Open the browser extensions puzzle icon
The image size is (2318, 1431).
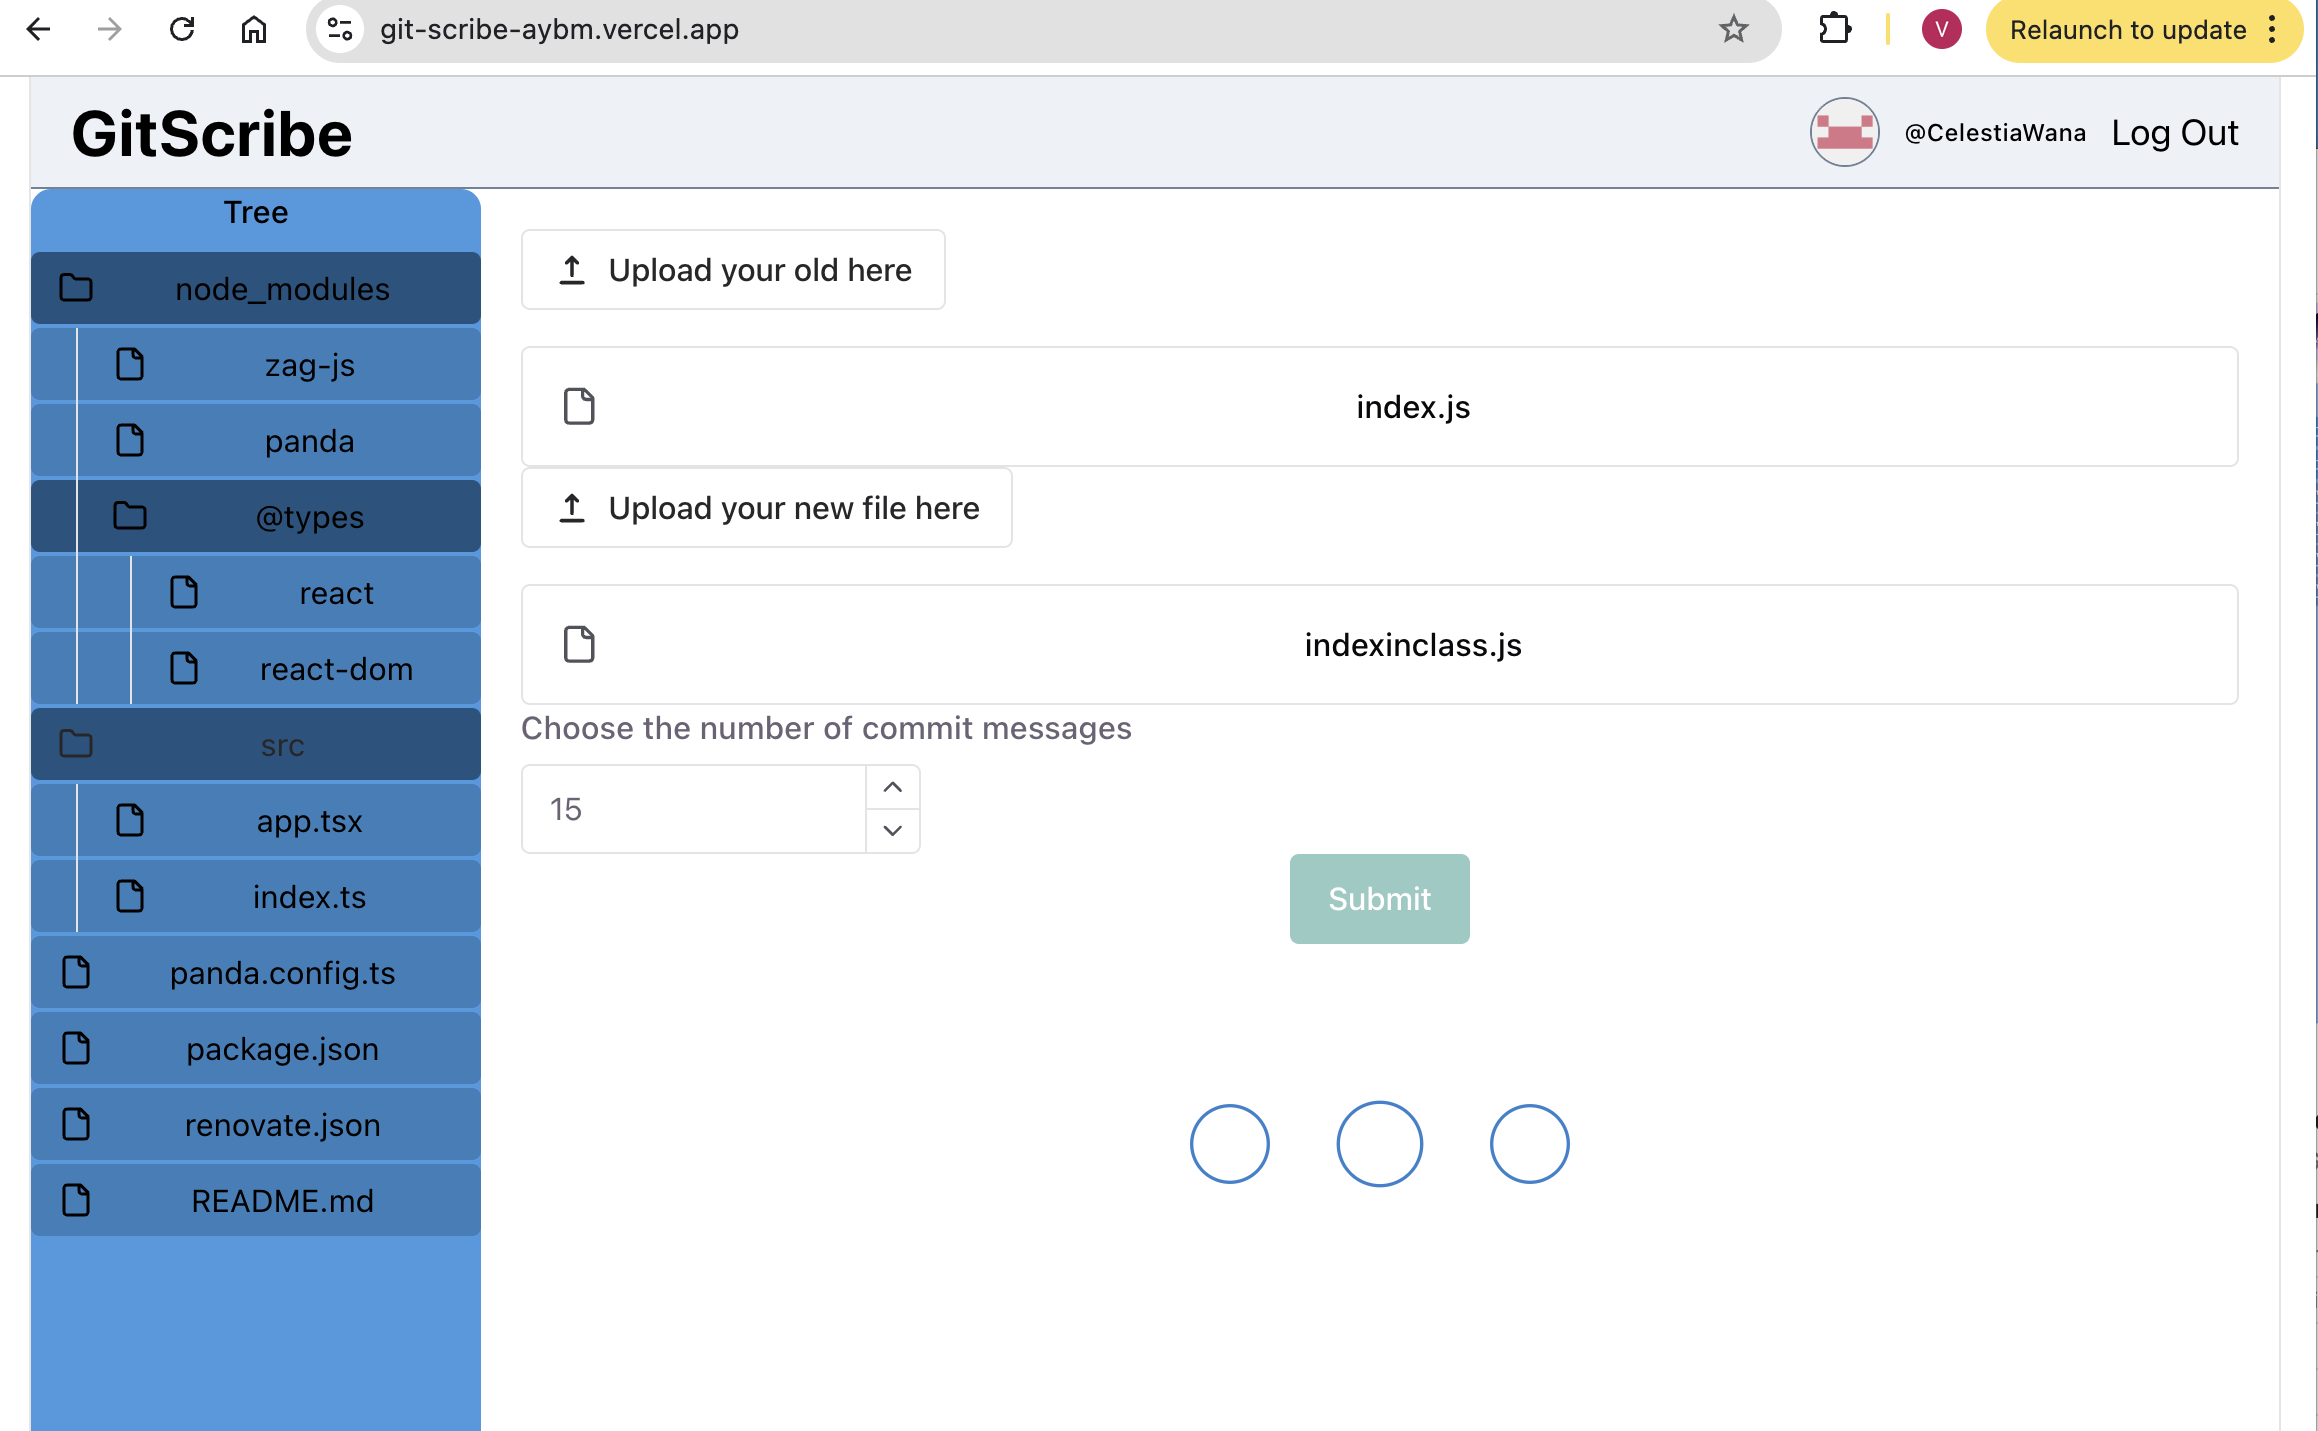point(1834,30)
